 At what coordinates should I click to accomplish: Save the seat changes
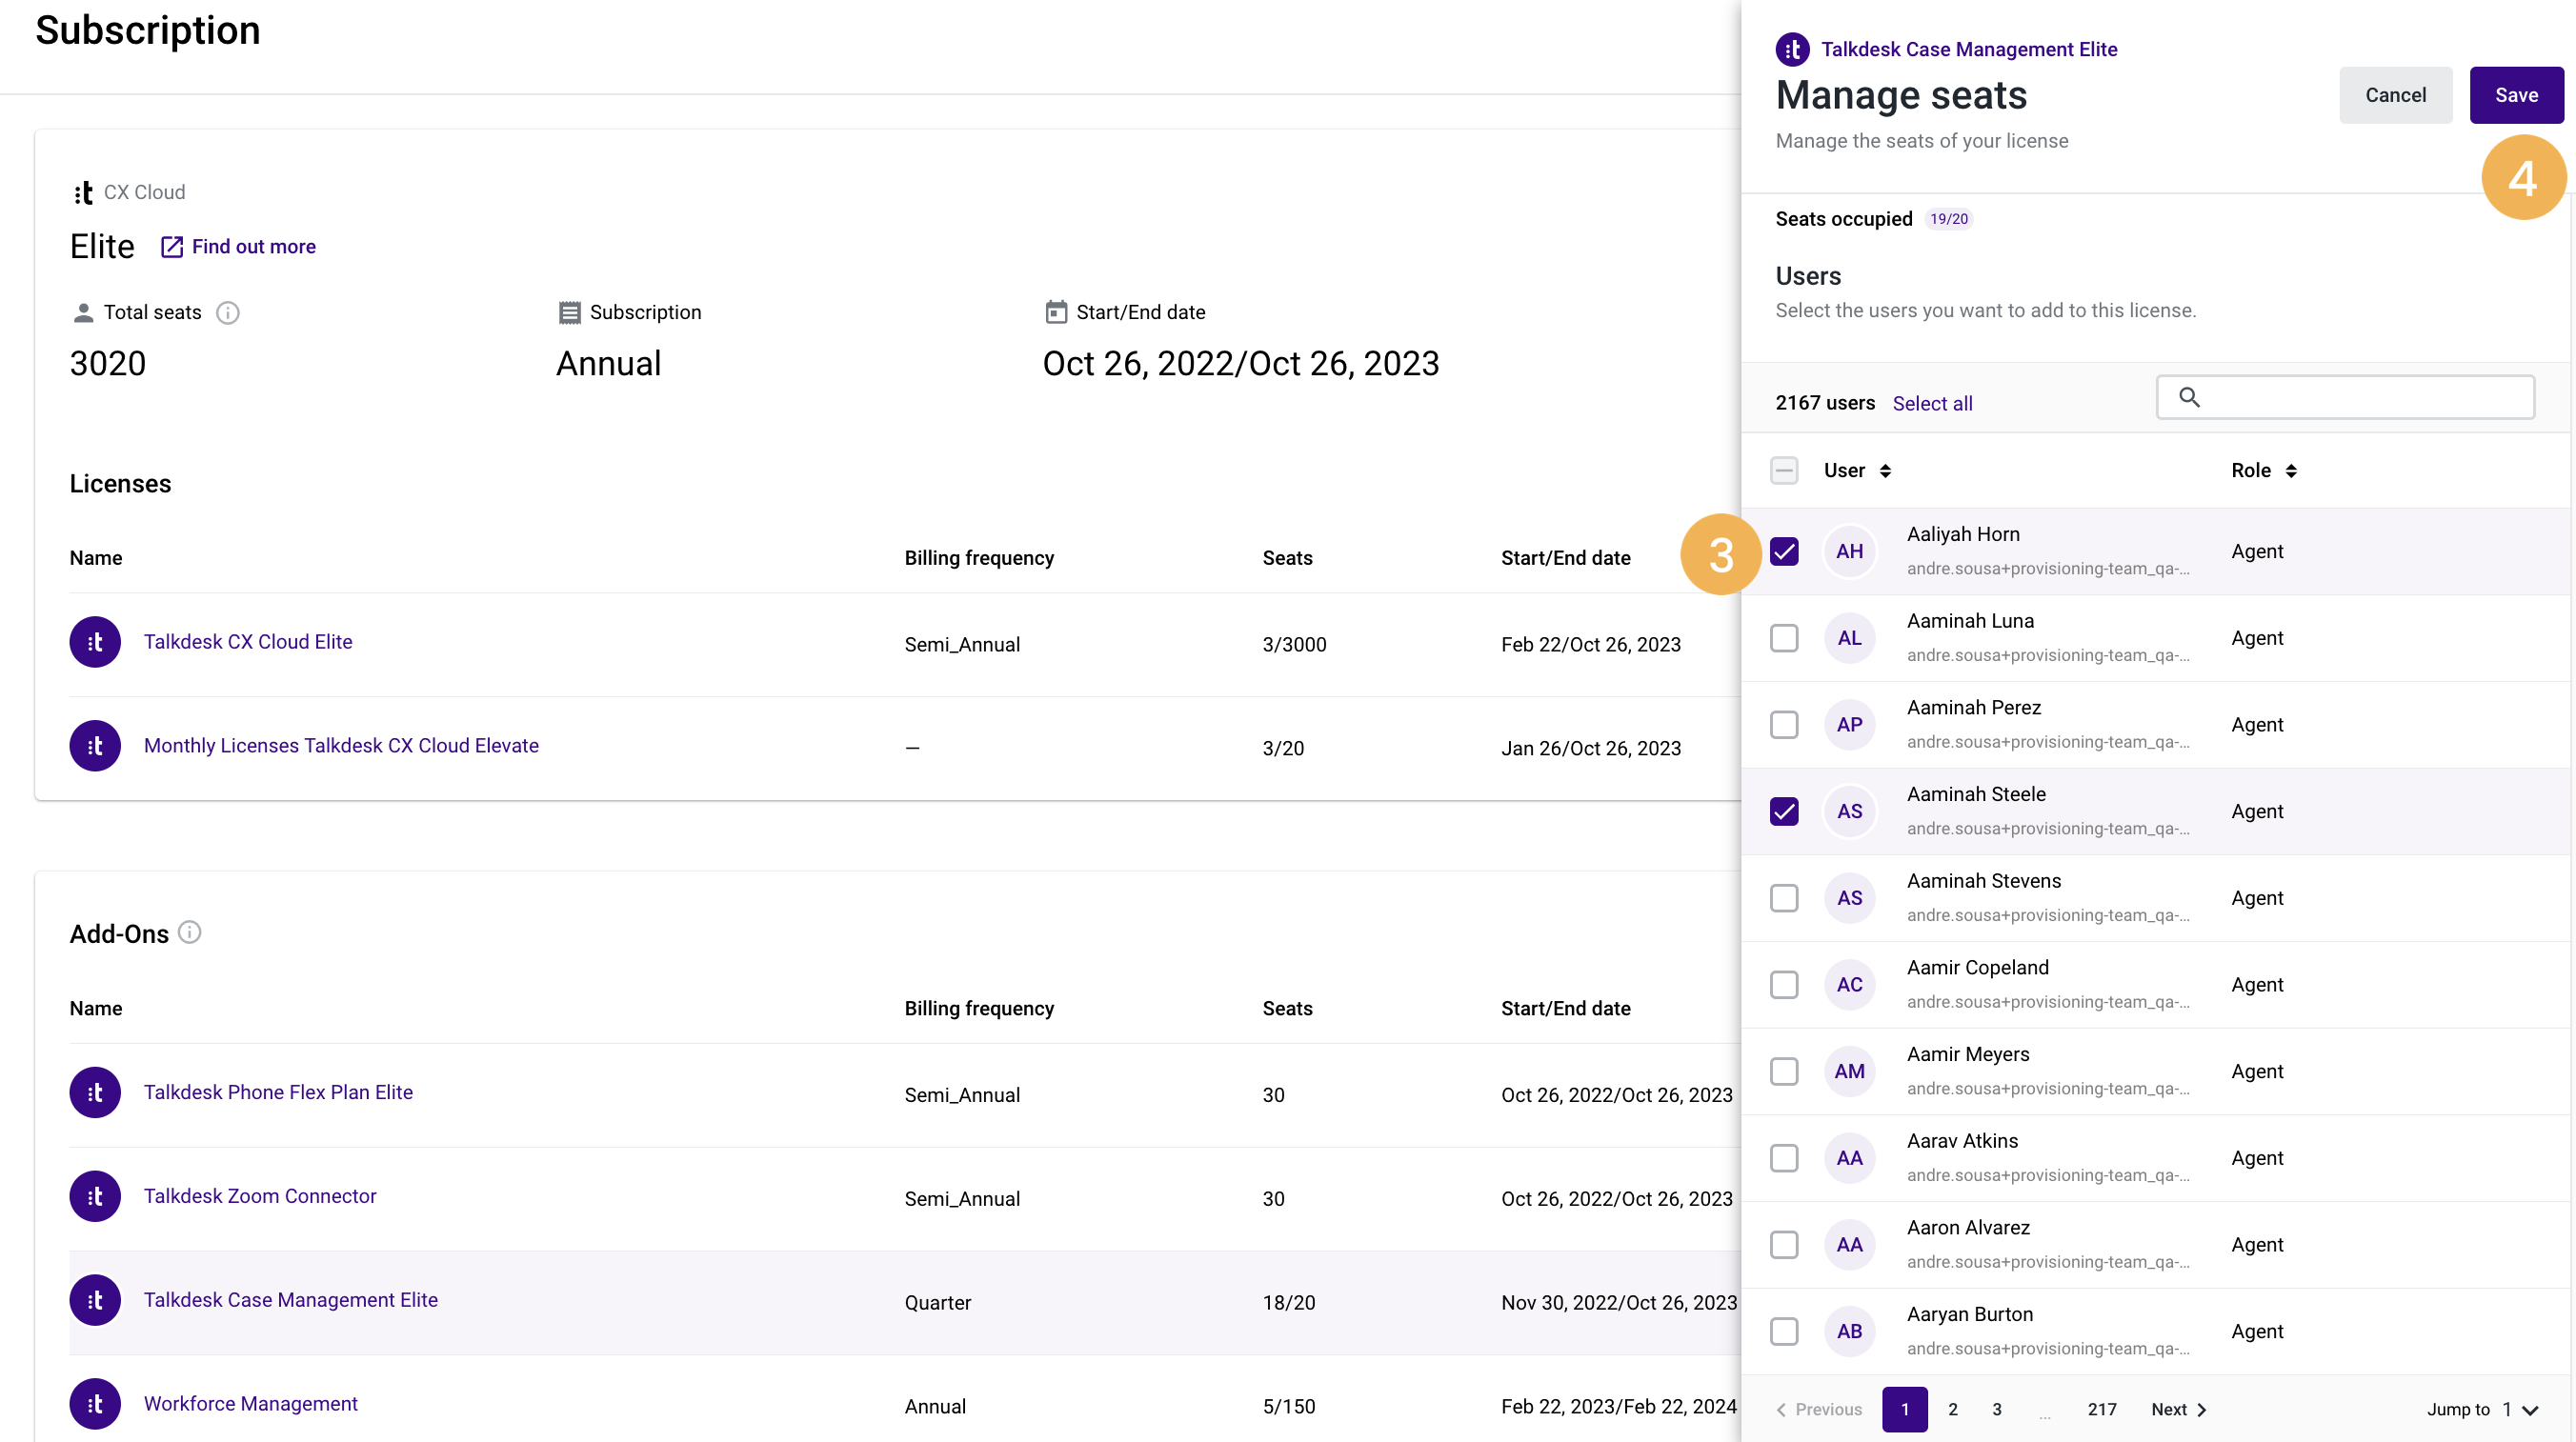[x=2516, y=96]
